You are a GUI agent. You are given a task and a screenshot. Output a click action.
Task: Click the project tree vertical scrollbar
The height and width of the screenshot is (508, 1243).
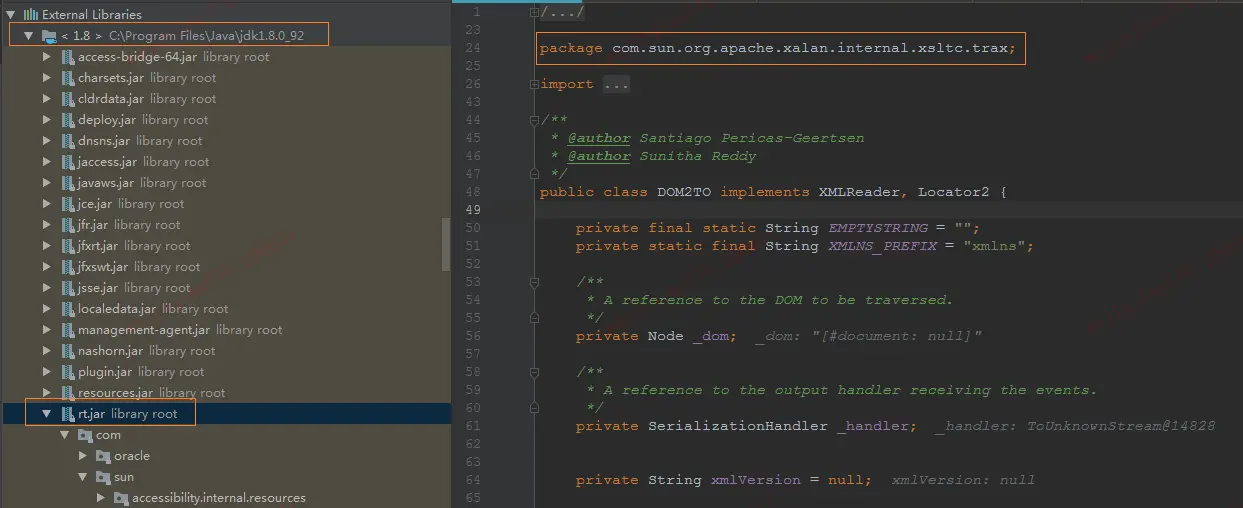pos(446,245)
